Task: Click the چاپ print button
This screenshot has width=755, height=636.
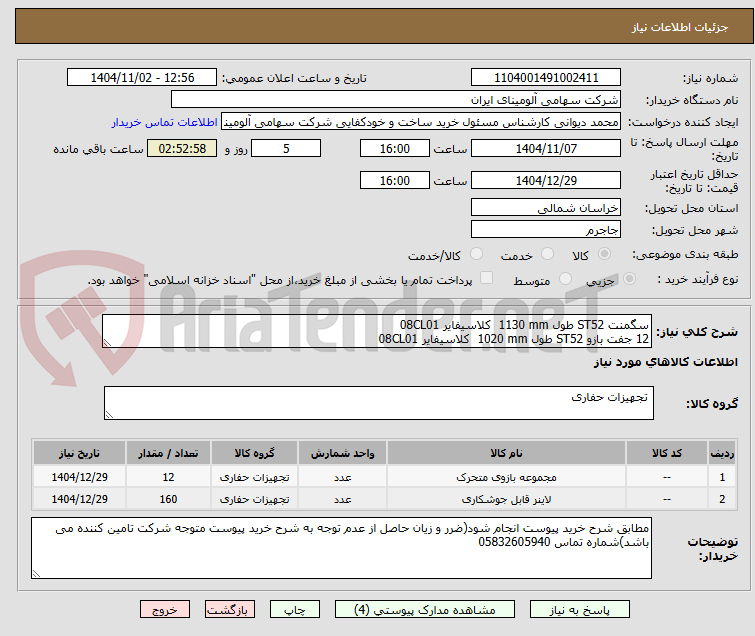Action: pos(295,610)
